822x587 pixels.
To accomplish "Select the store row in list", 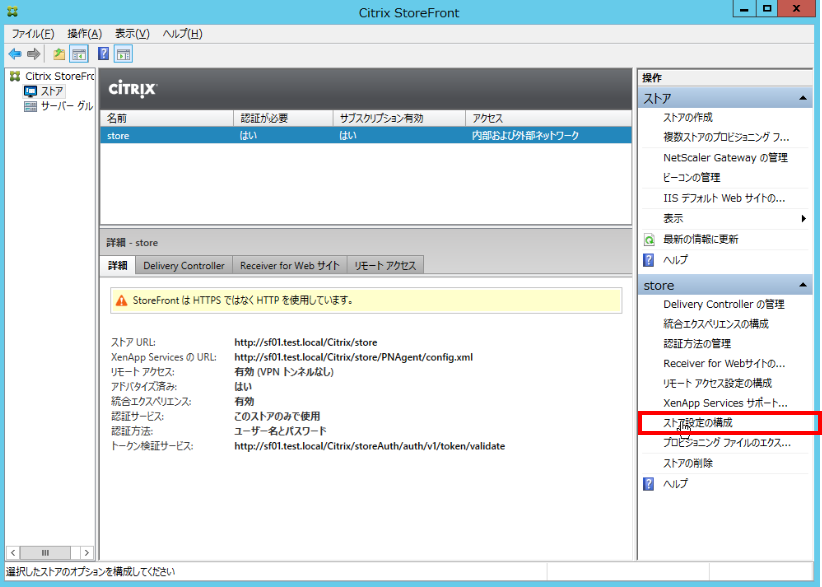I will (x=366, y=136).
